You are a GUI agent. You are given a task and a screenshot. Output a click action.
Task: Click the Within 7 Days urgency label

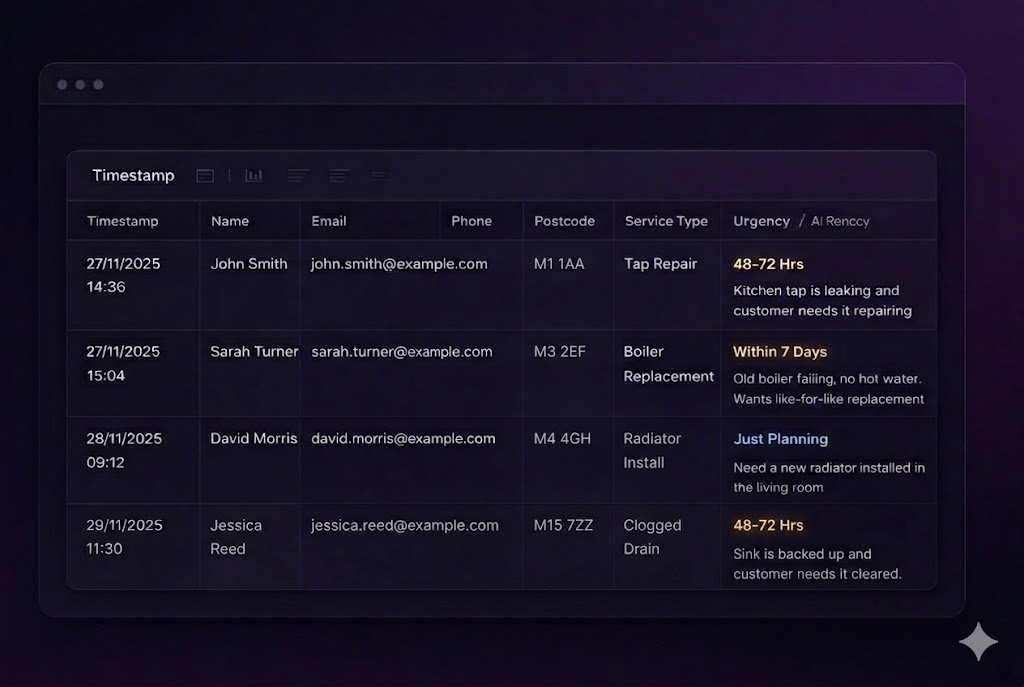click(x=780, y=351)
